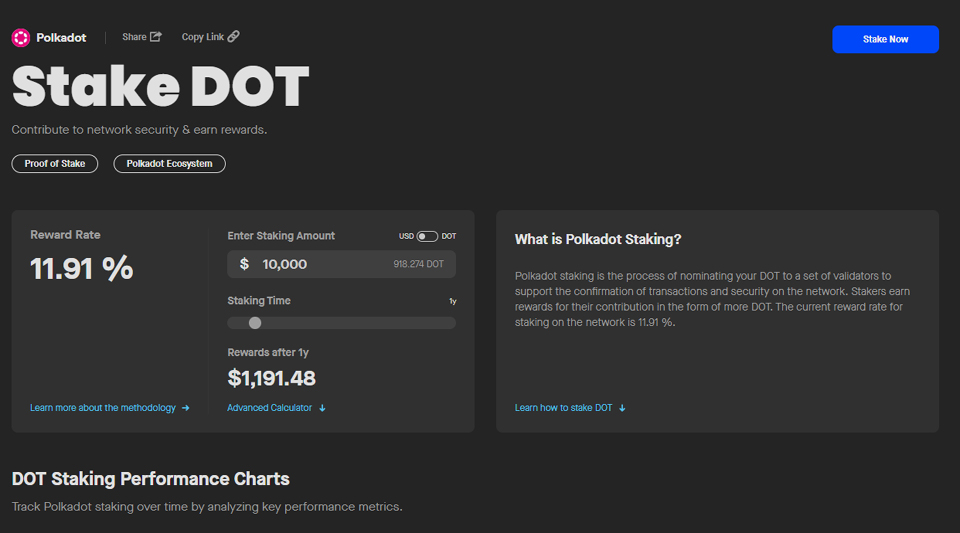
Task: Click the Enter Staking Amount label
Action: click(x=281, y=236)
